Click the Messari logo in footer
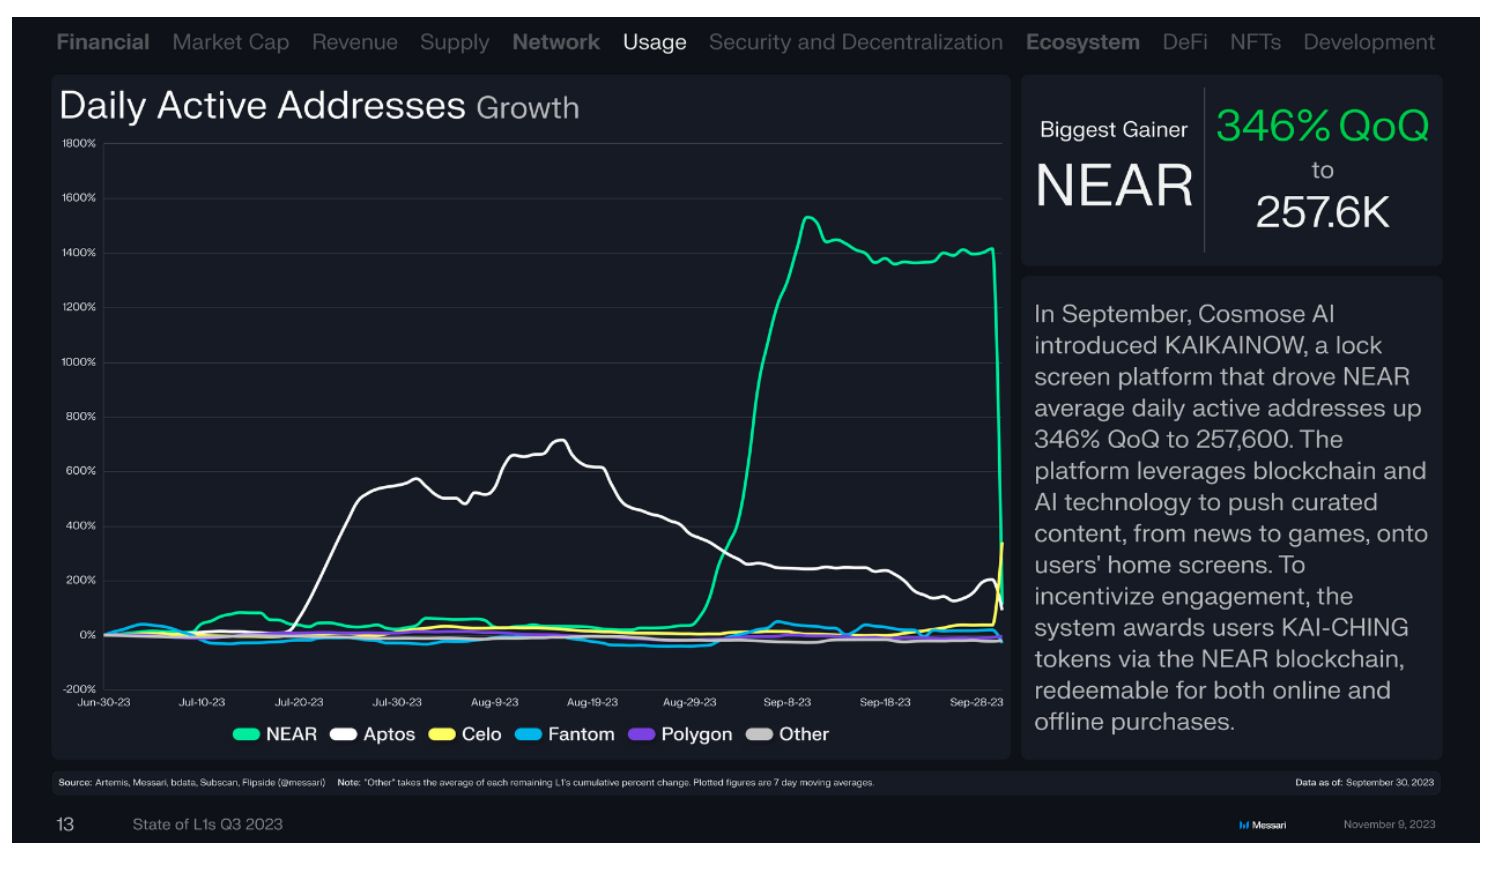Screen dimensions: 1496x874 1262,825
